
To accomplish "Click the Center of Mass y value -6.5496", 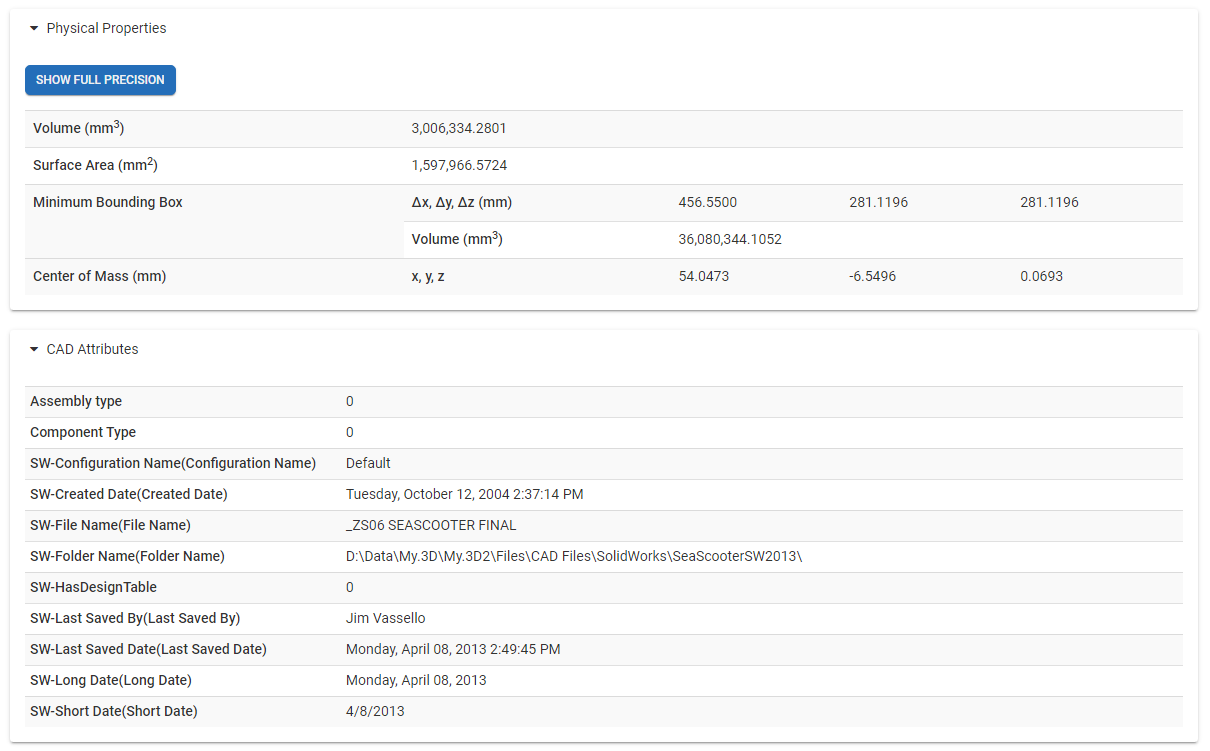I will click(872, 277).
